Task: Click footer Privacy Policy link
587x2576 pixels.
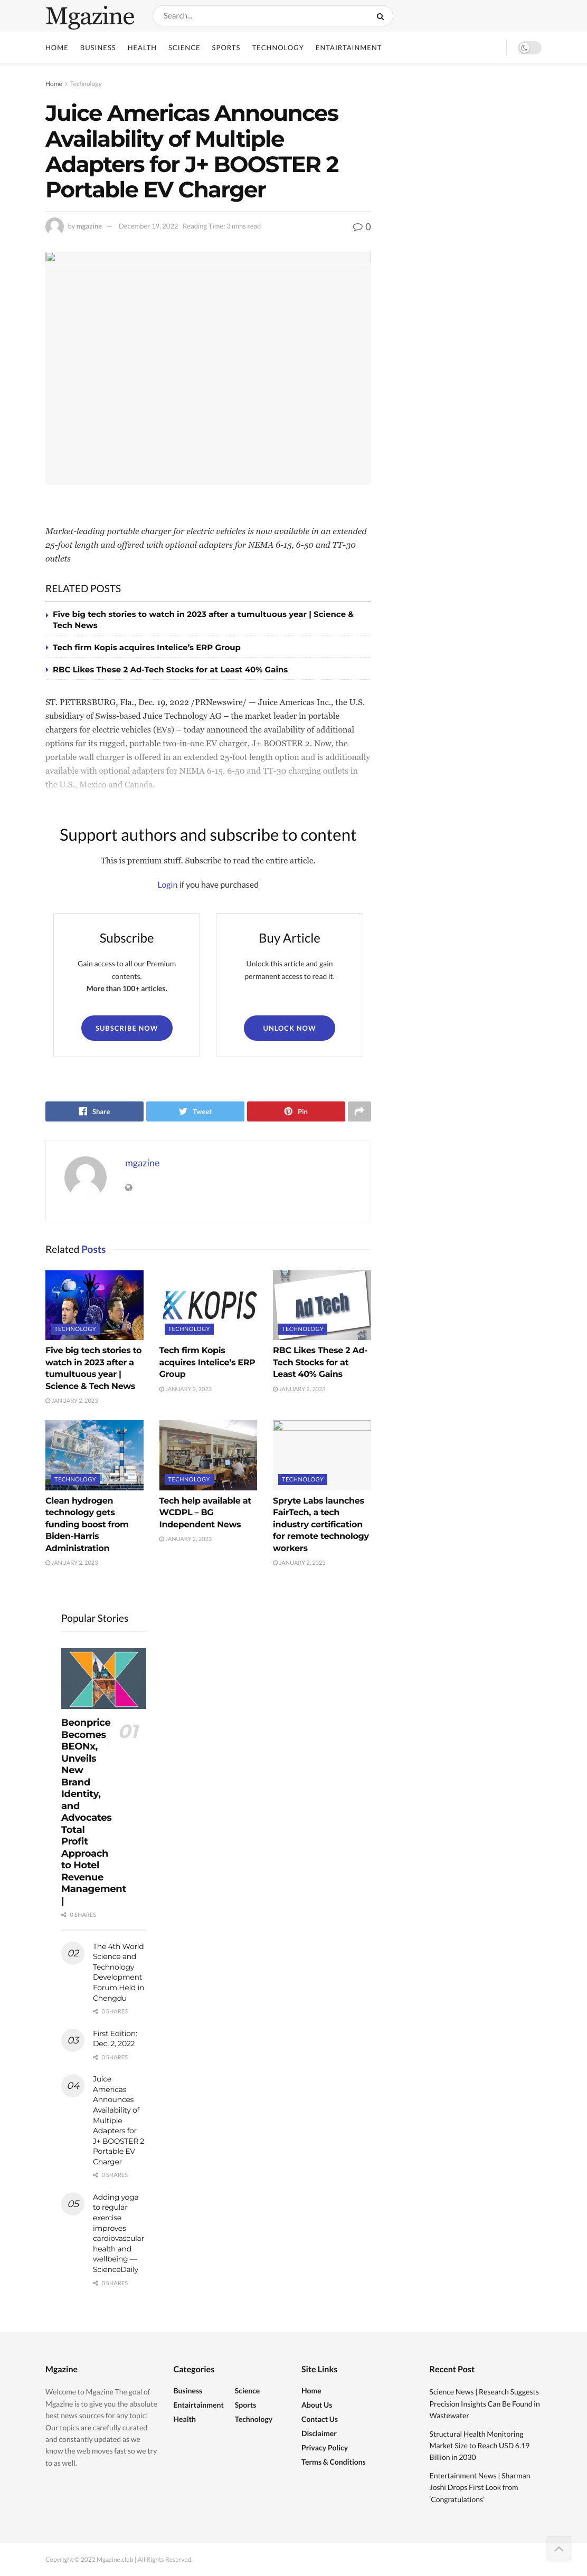Action: coord(324,2448)
